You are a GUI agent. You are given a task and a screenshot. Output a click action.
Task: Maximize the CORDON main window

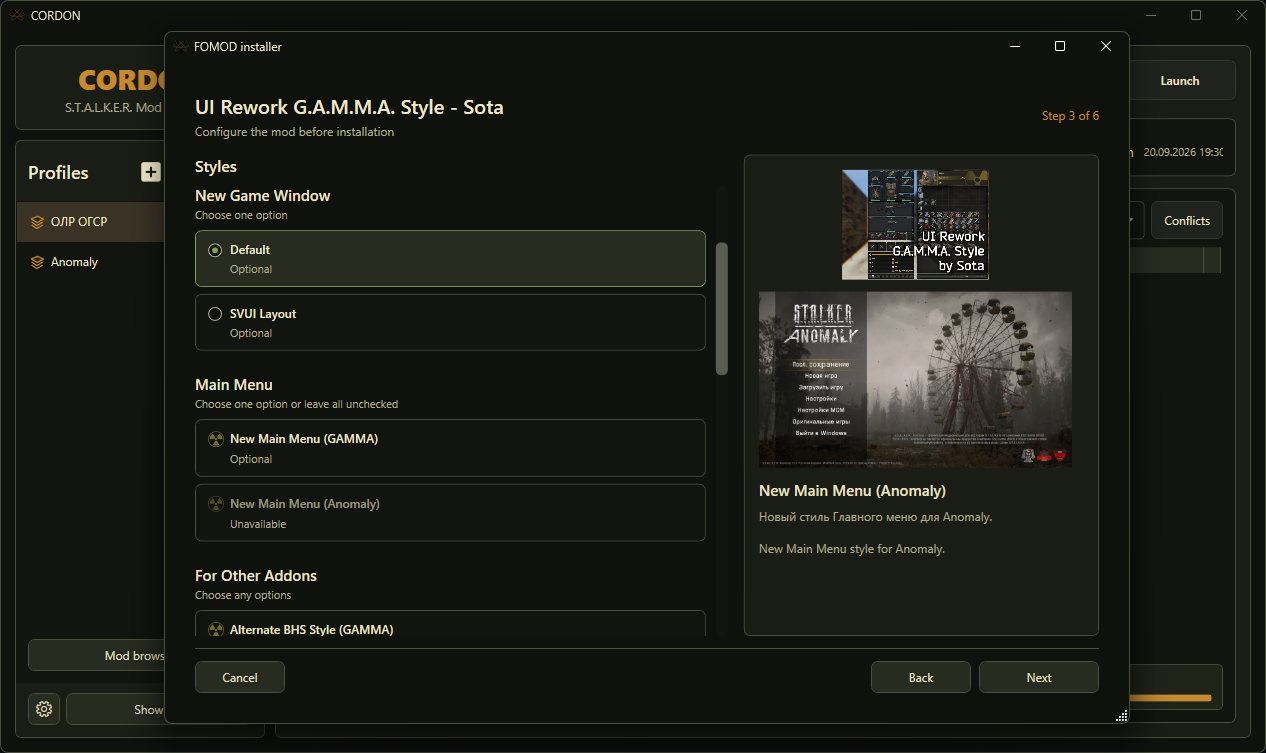tap(1196, 15)
